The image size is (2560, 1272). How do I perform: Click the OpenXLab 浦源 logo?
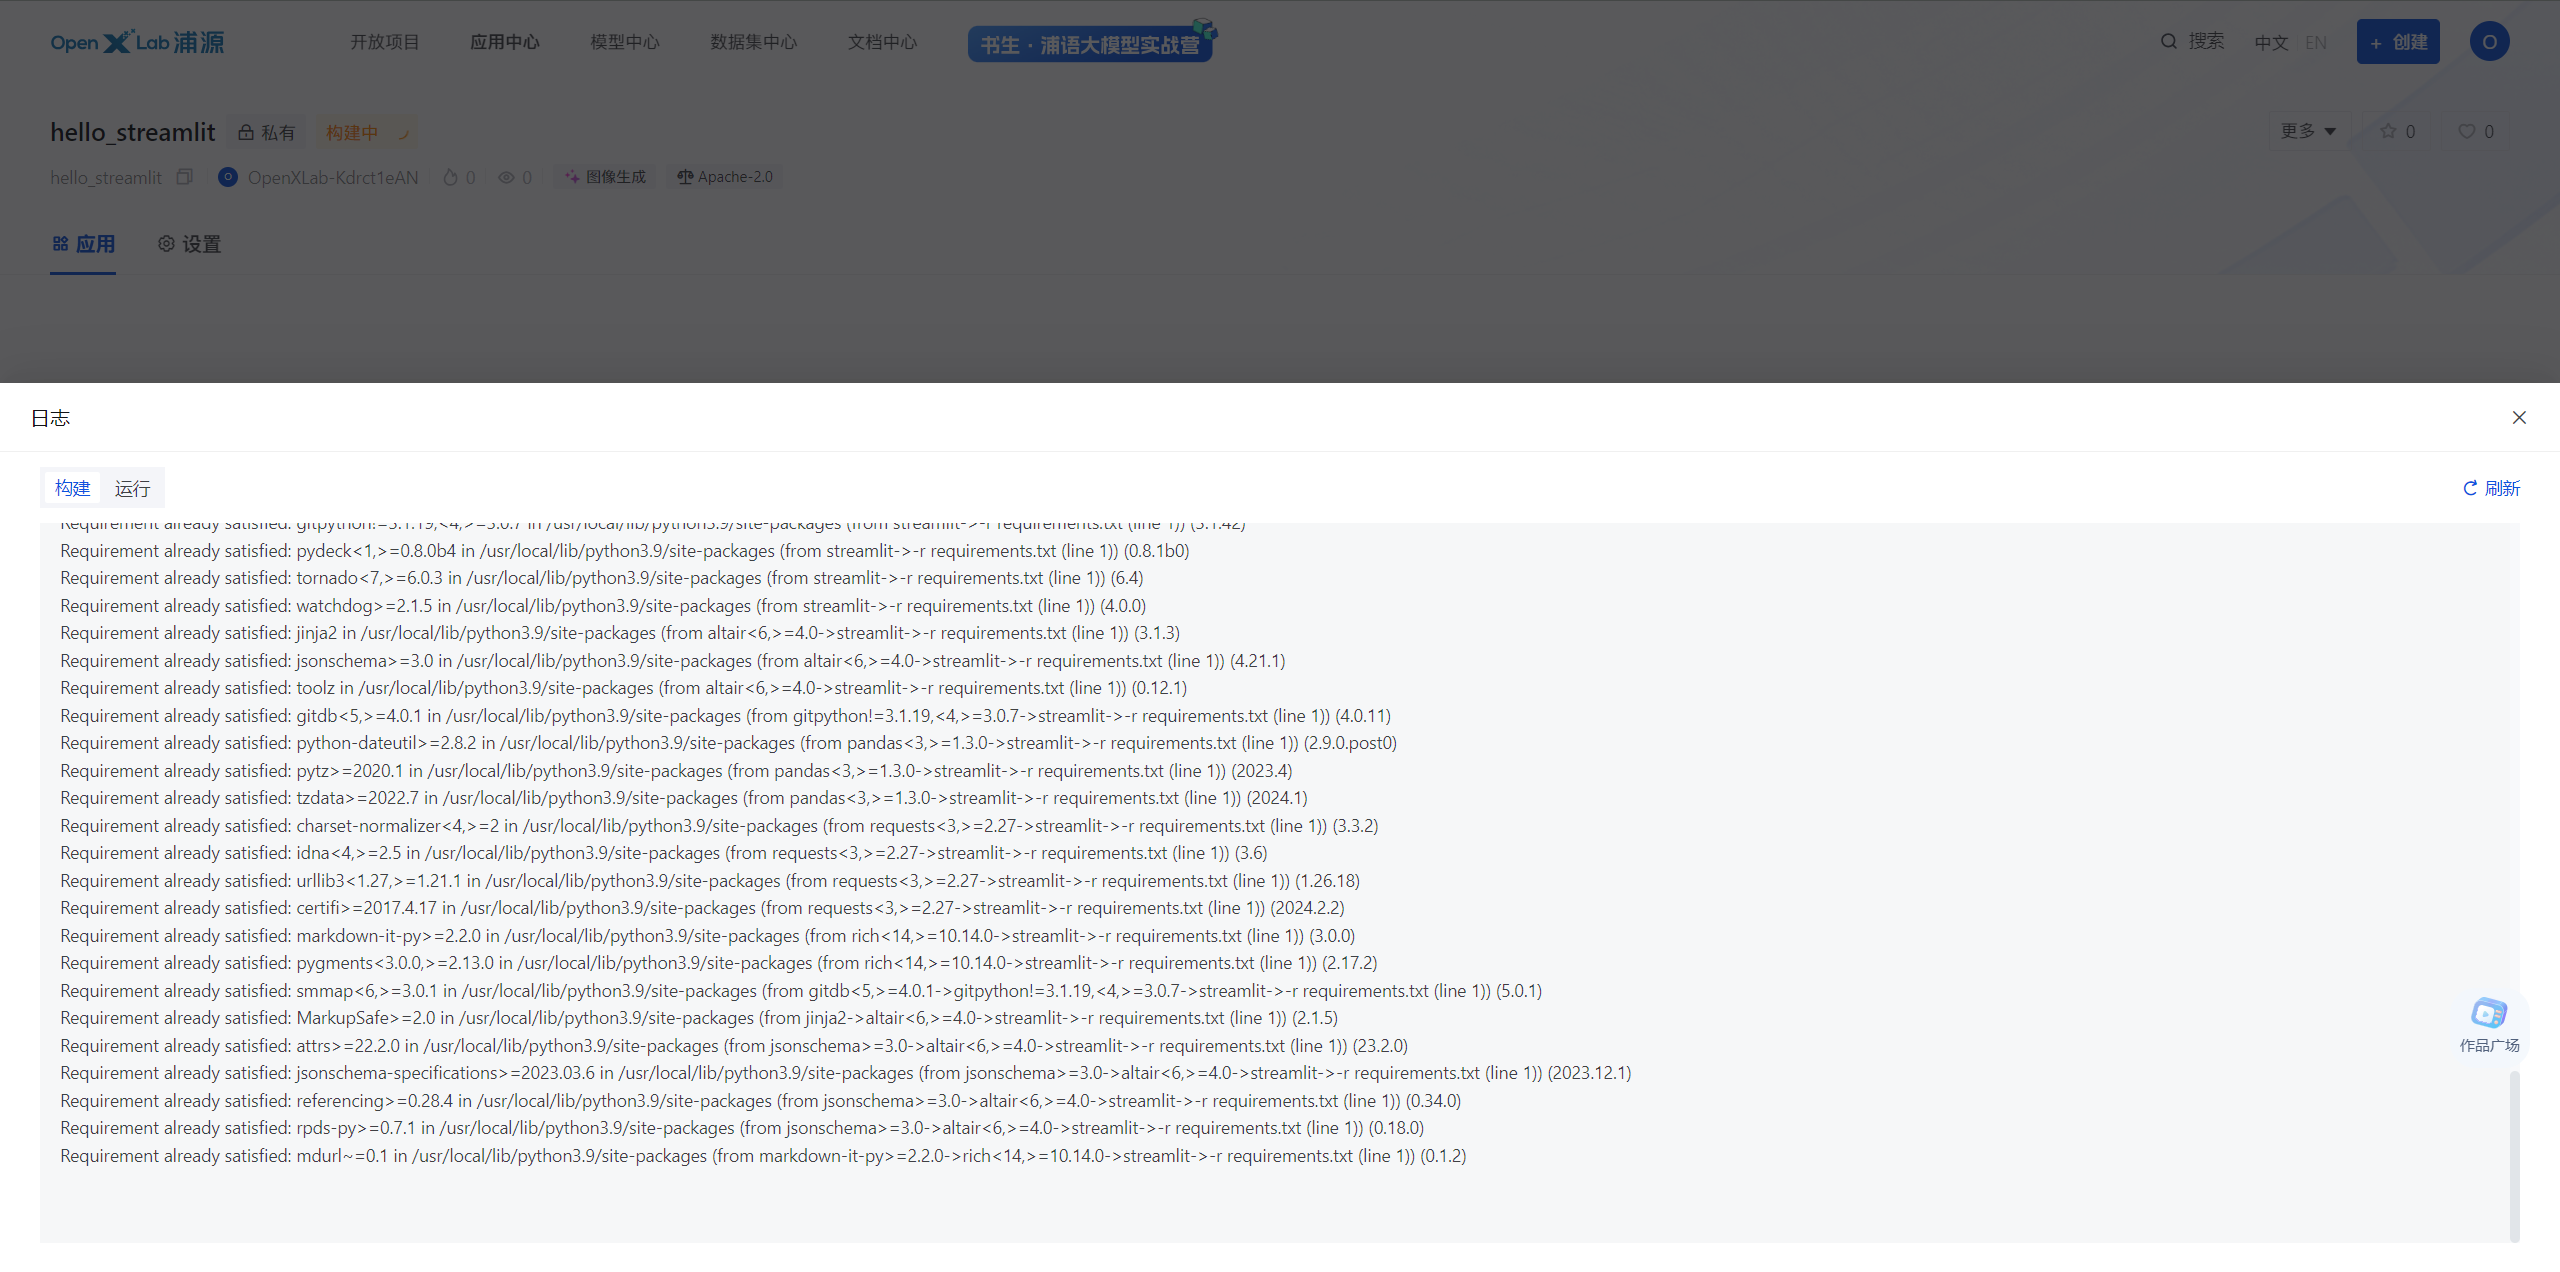137,41
